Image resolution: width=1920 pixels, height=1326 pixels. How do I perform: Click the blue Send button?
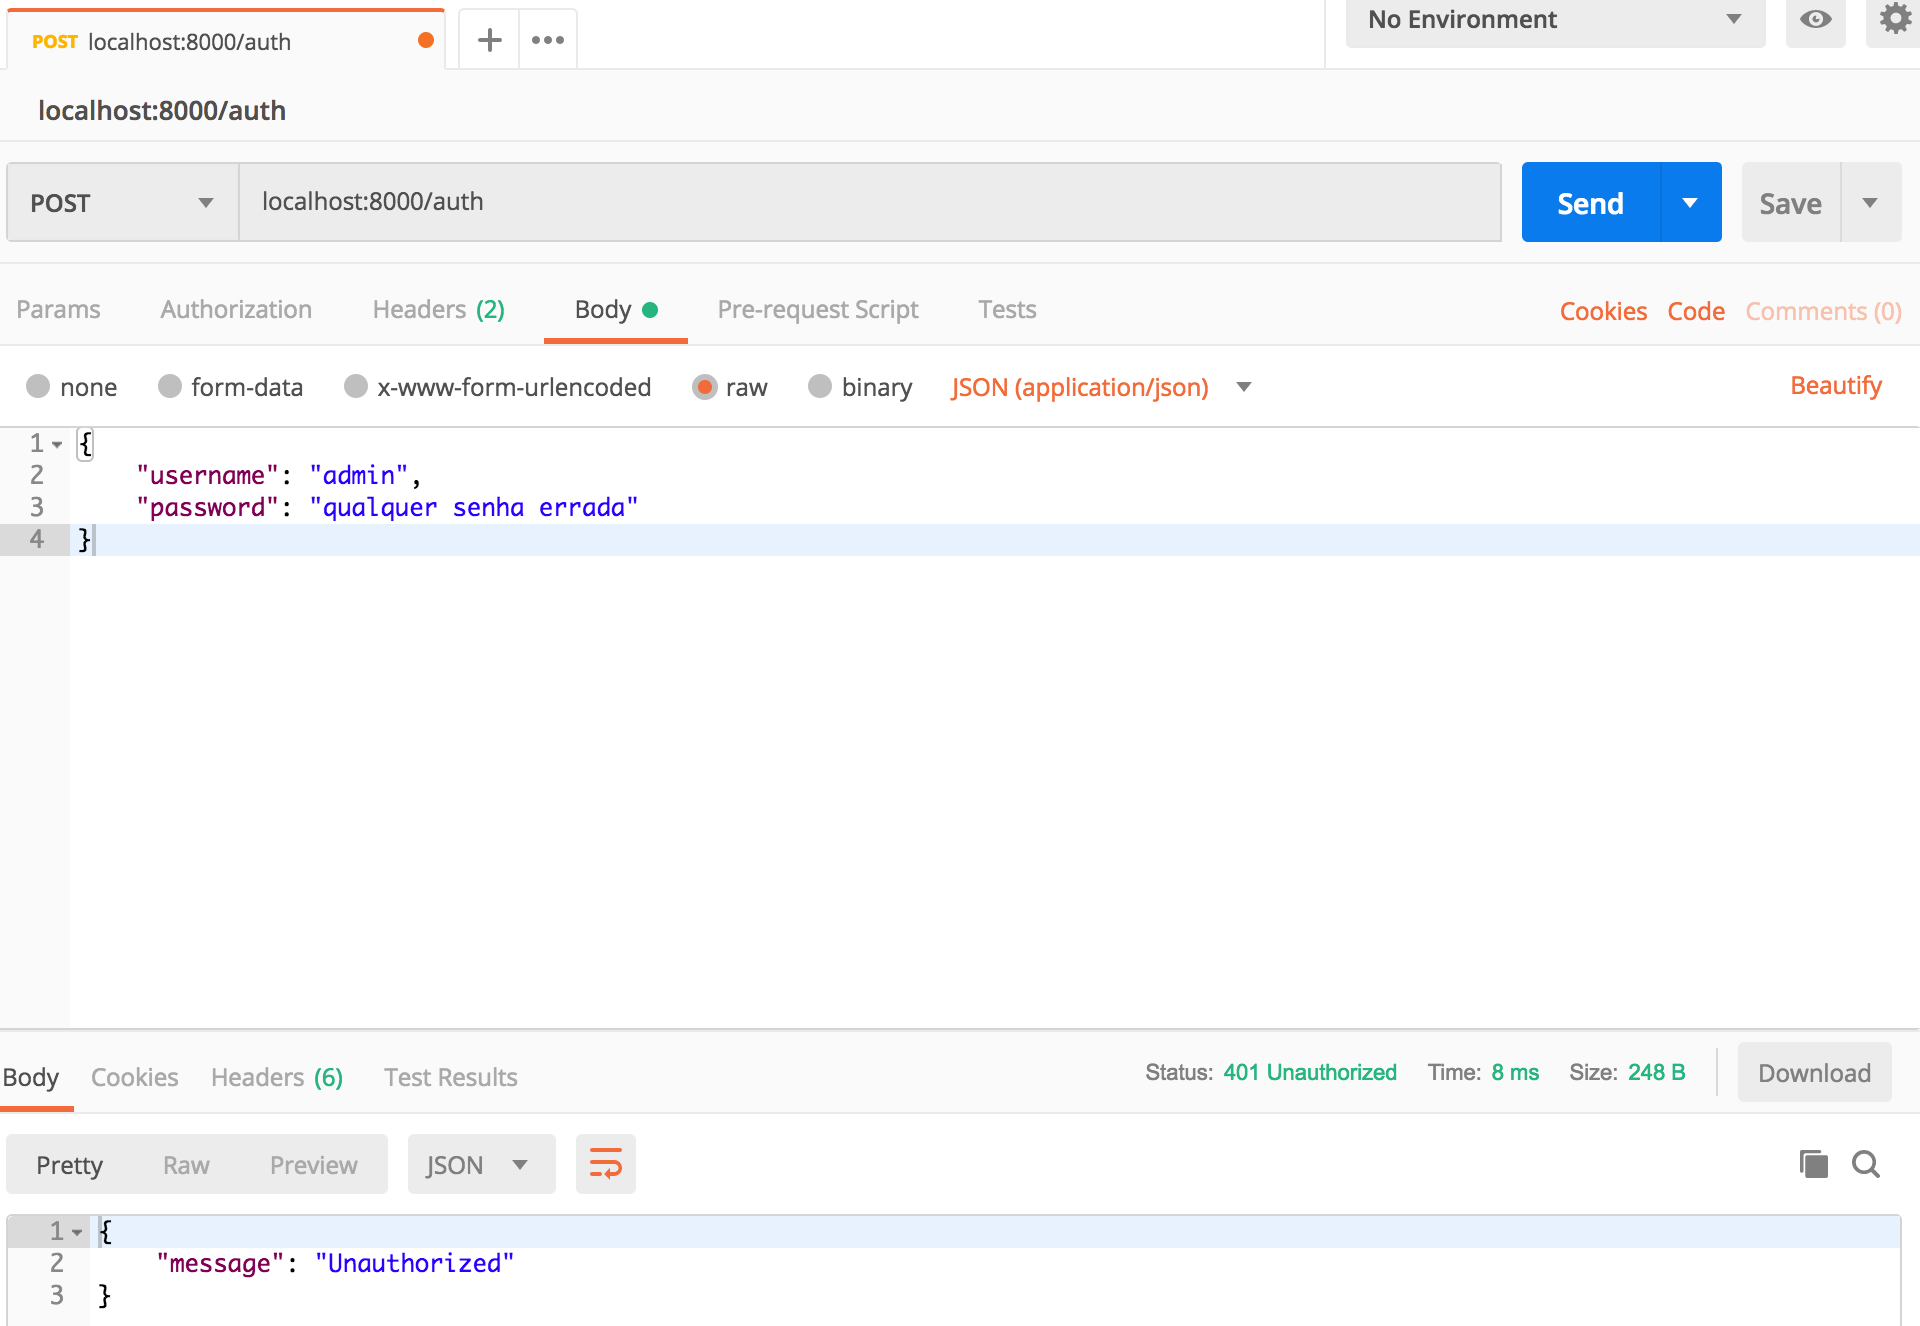click(1590, 203)
